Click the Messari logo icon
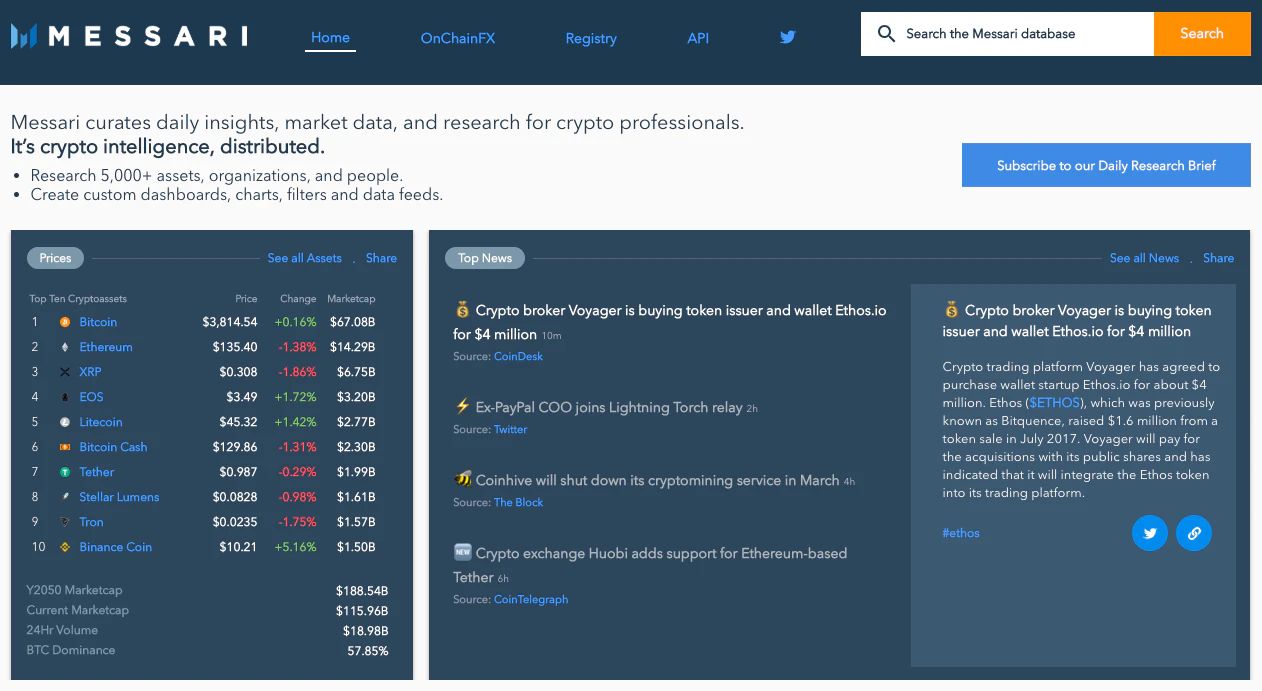Viewport: 1262px width, 691px height. pyautogui.click(x=24, y=37)
